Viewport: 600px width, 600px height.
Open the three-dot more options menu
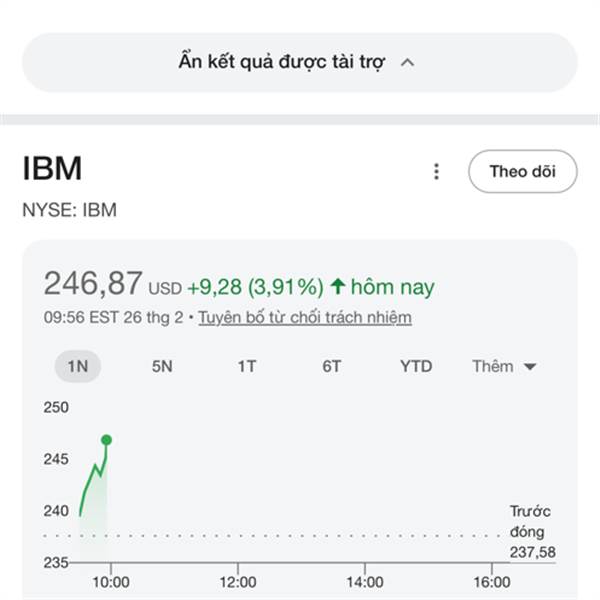436,172
